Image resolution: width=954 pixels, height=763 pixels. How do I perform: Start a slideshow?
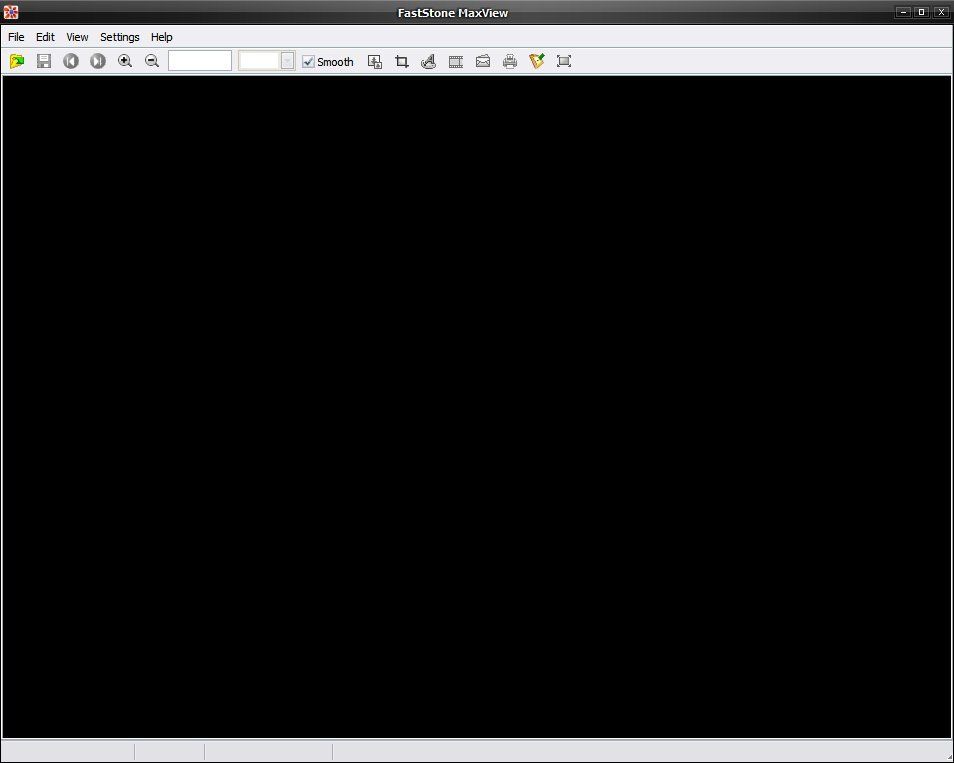pos(456,61)
